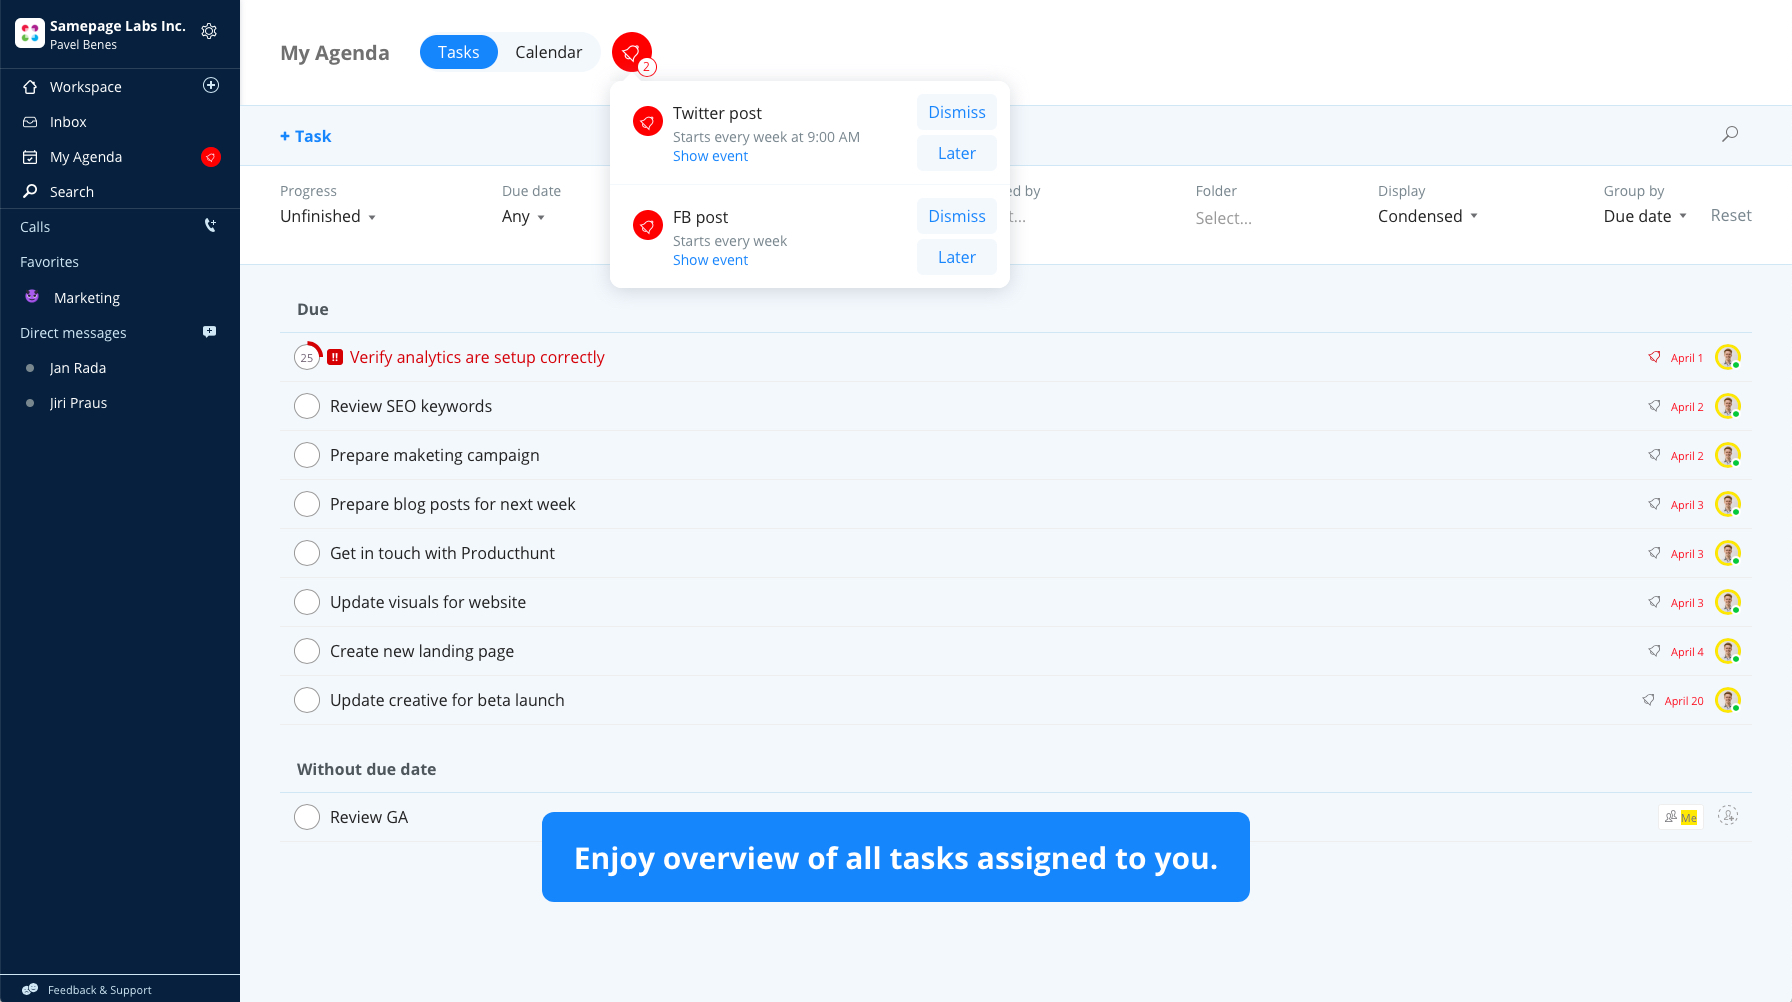Reset the task filters
Image resolution: width=1792 pixels, height=1002 pixels.
point(1731,215)
